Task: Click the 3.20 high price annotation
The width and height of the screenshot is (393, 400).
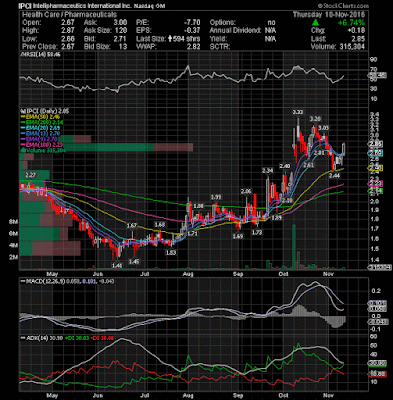Action: point(315,119)
